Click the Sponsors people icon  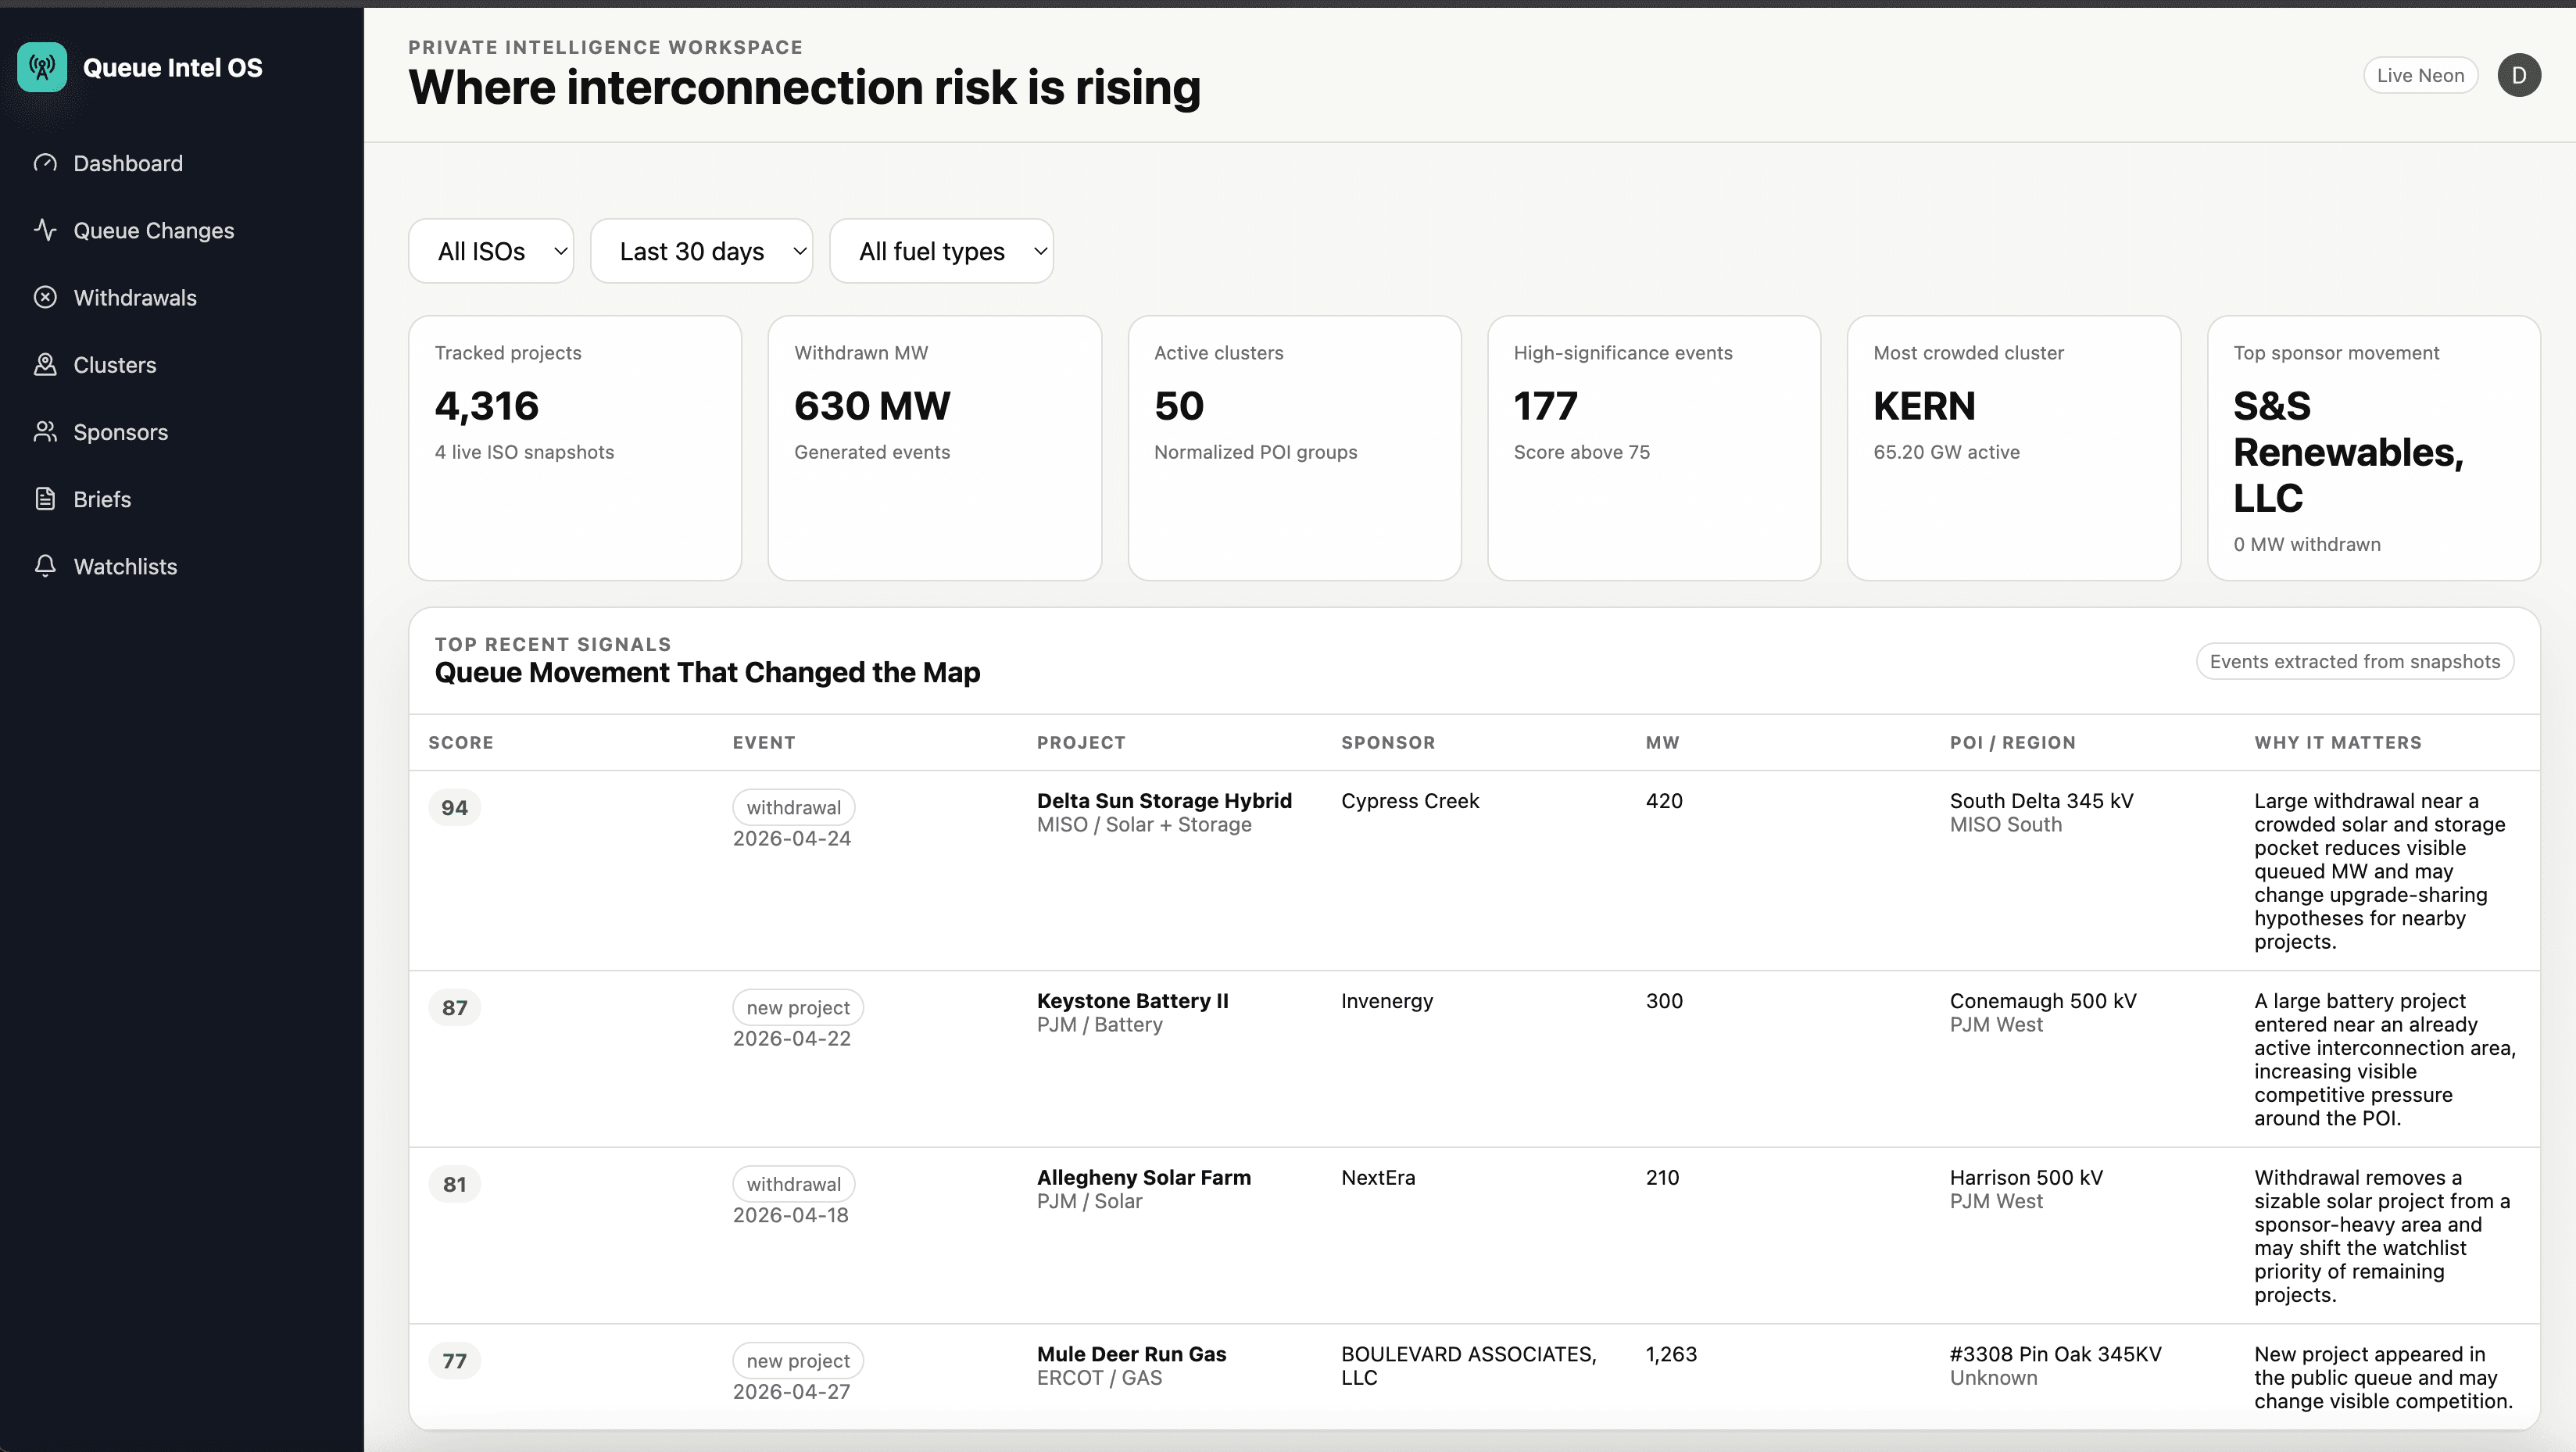coord(45,431)
